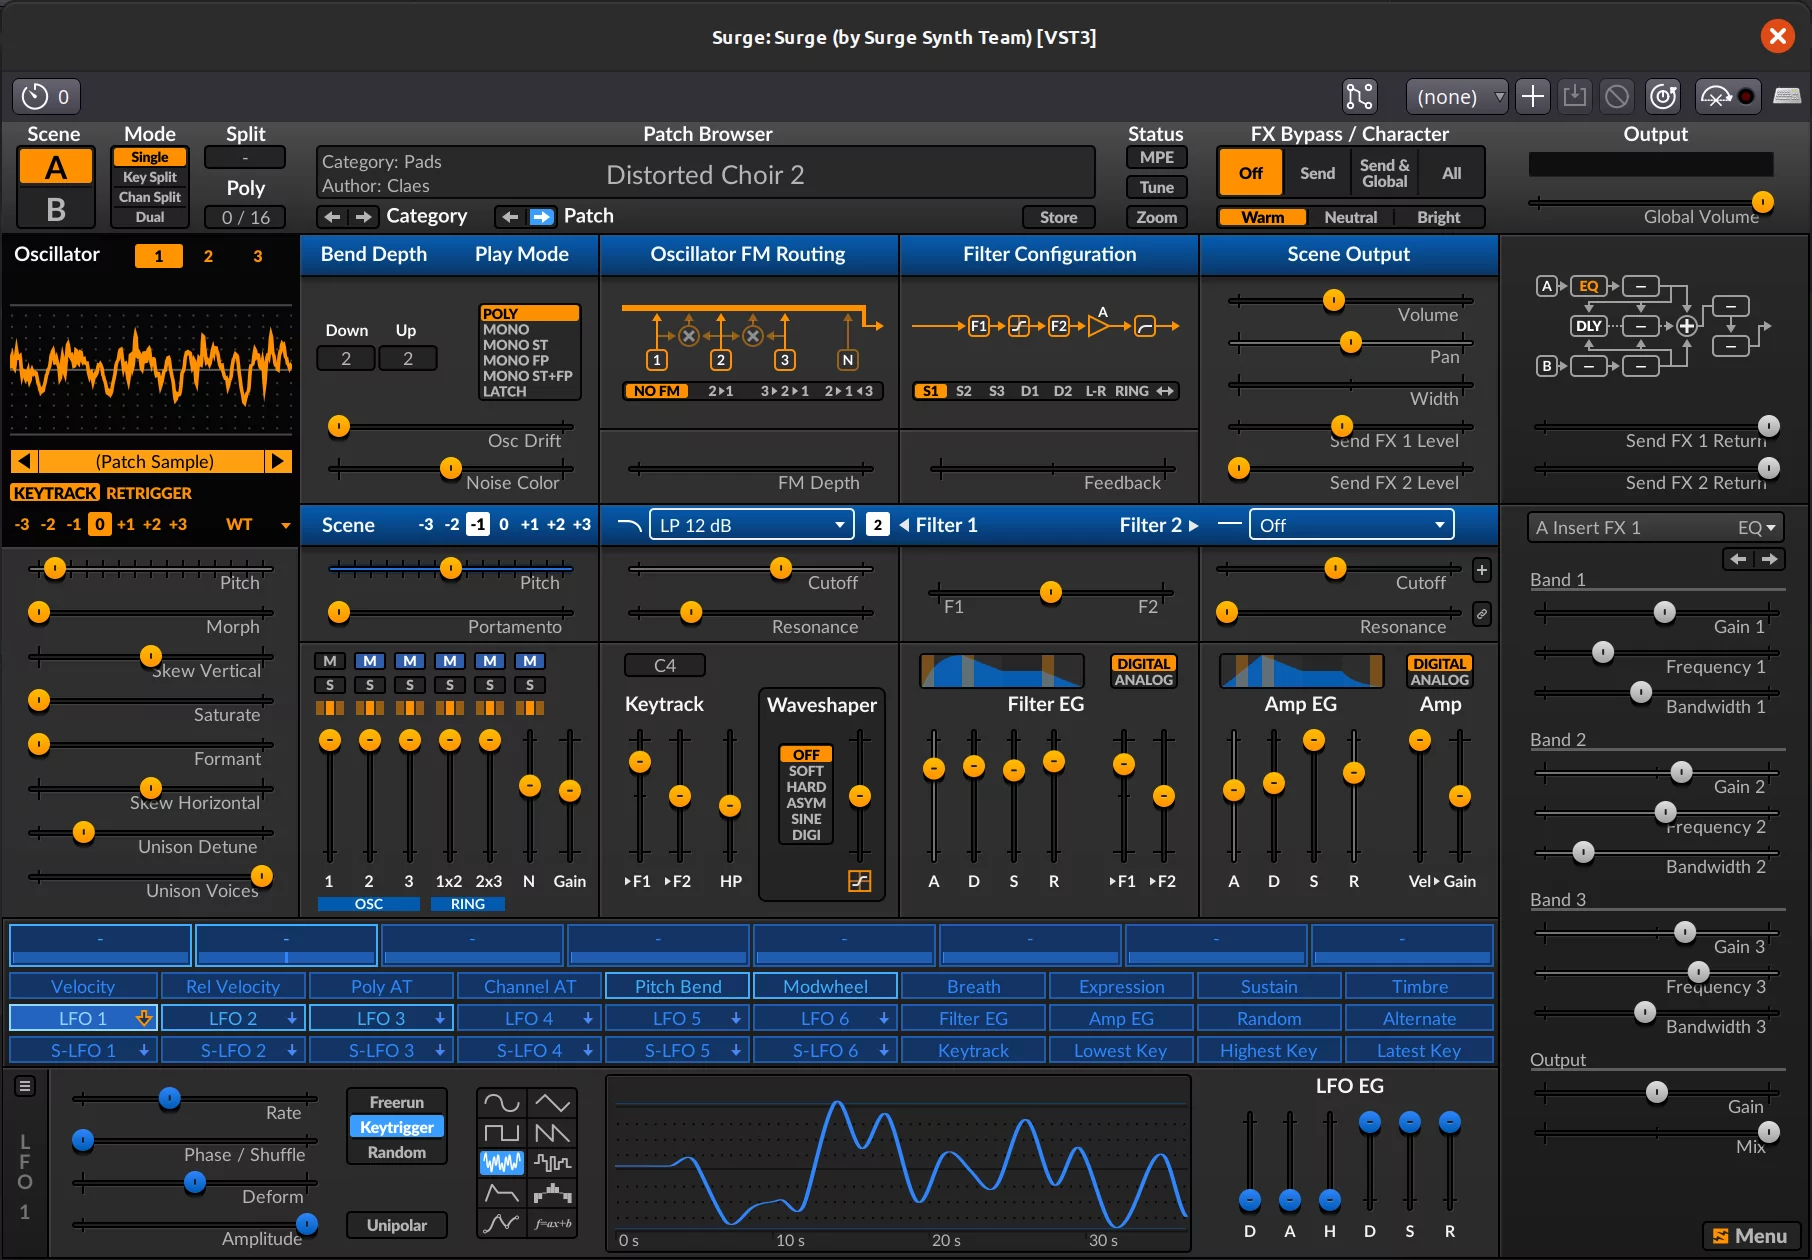
Task: Open the Tune status menu
Action: (1157, 187)
